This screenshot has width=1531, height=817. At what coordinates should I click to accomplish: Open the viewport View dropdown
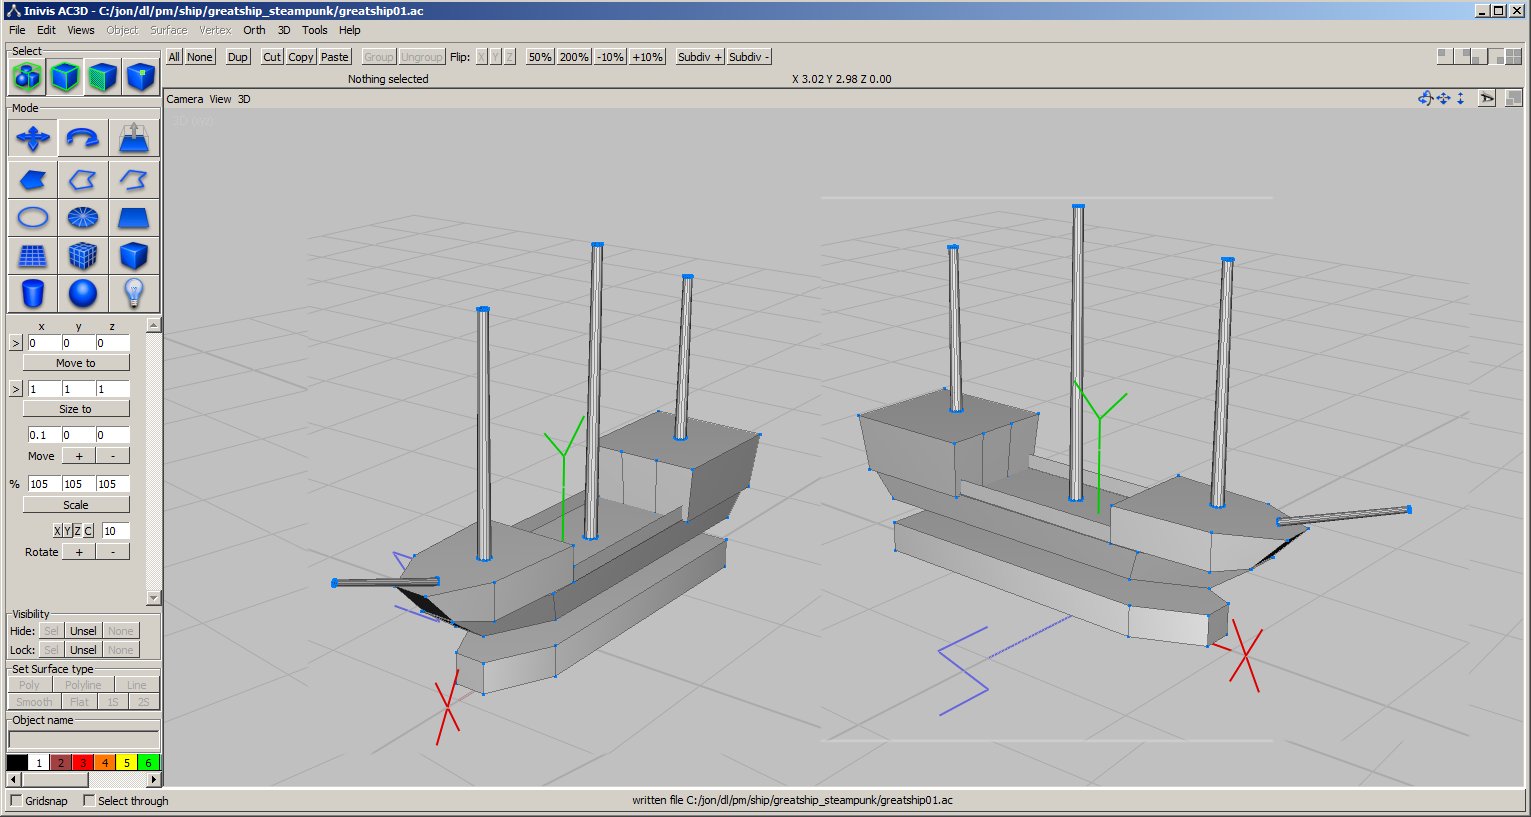click(x=220, y=99)
